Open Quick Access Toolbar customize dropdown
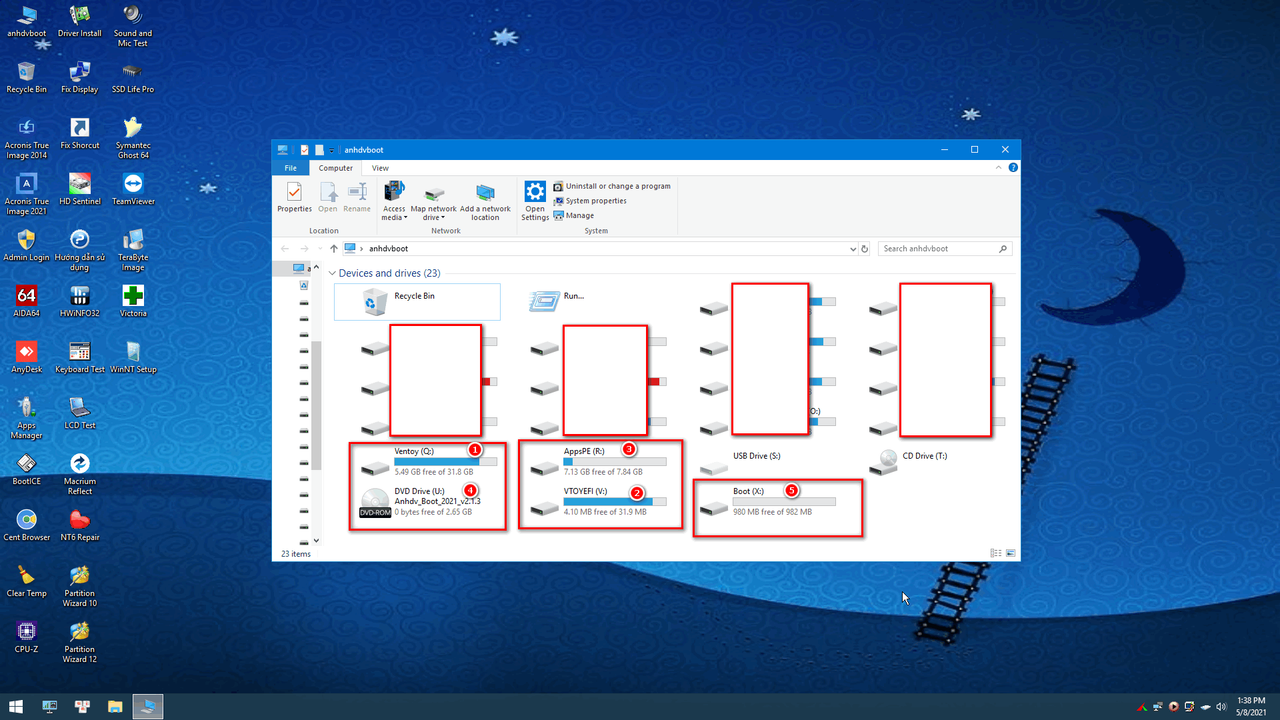The width and height of the screenshot is (1280, 720). click(x=332, y=150)
